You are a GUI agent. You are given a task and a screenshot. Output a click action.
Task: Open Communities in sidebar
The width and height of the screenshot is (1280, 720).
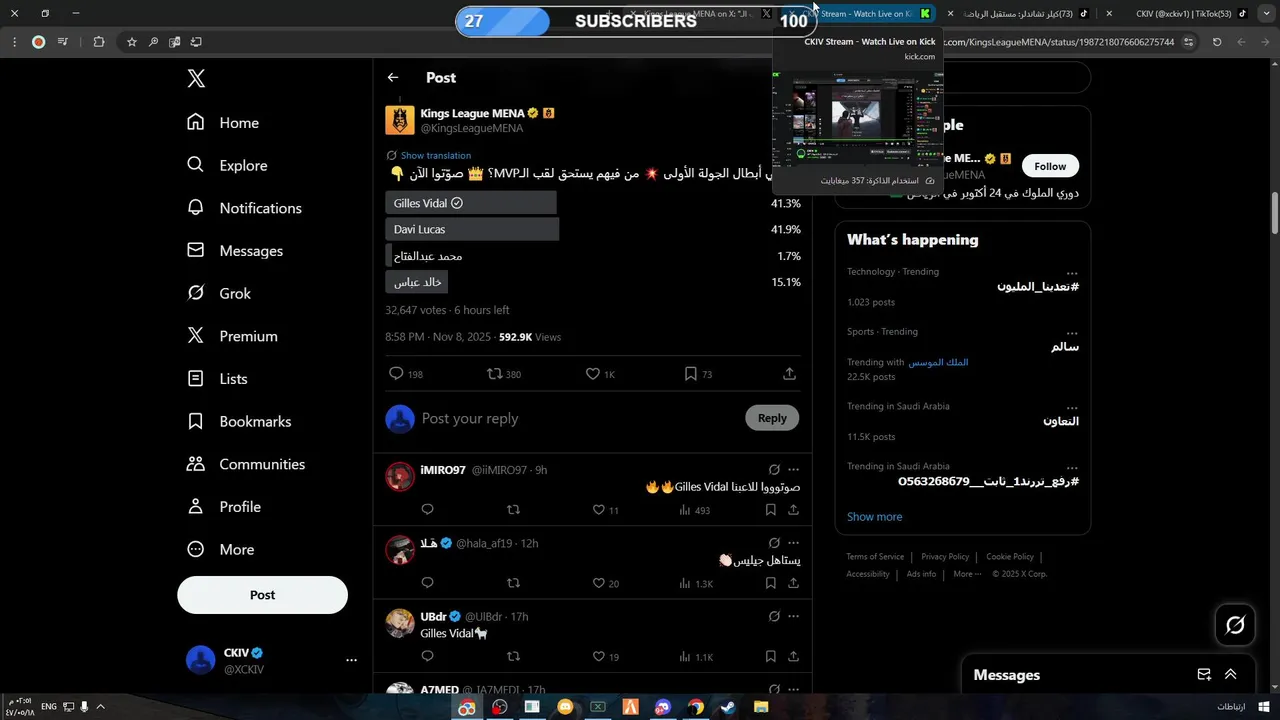tap(247, 464)
